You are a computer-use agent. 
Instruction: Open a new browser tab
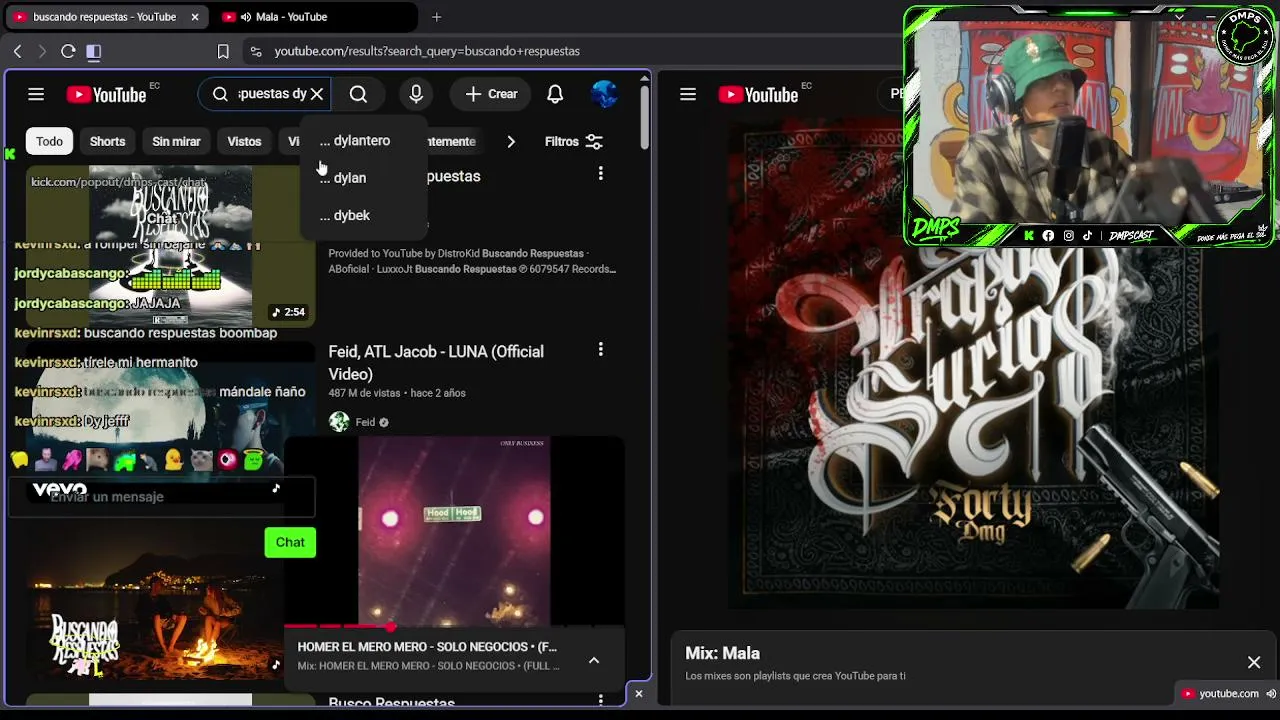pyautogui.click(x=437, y=17)
